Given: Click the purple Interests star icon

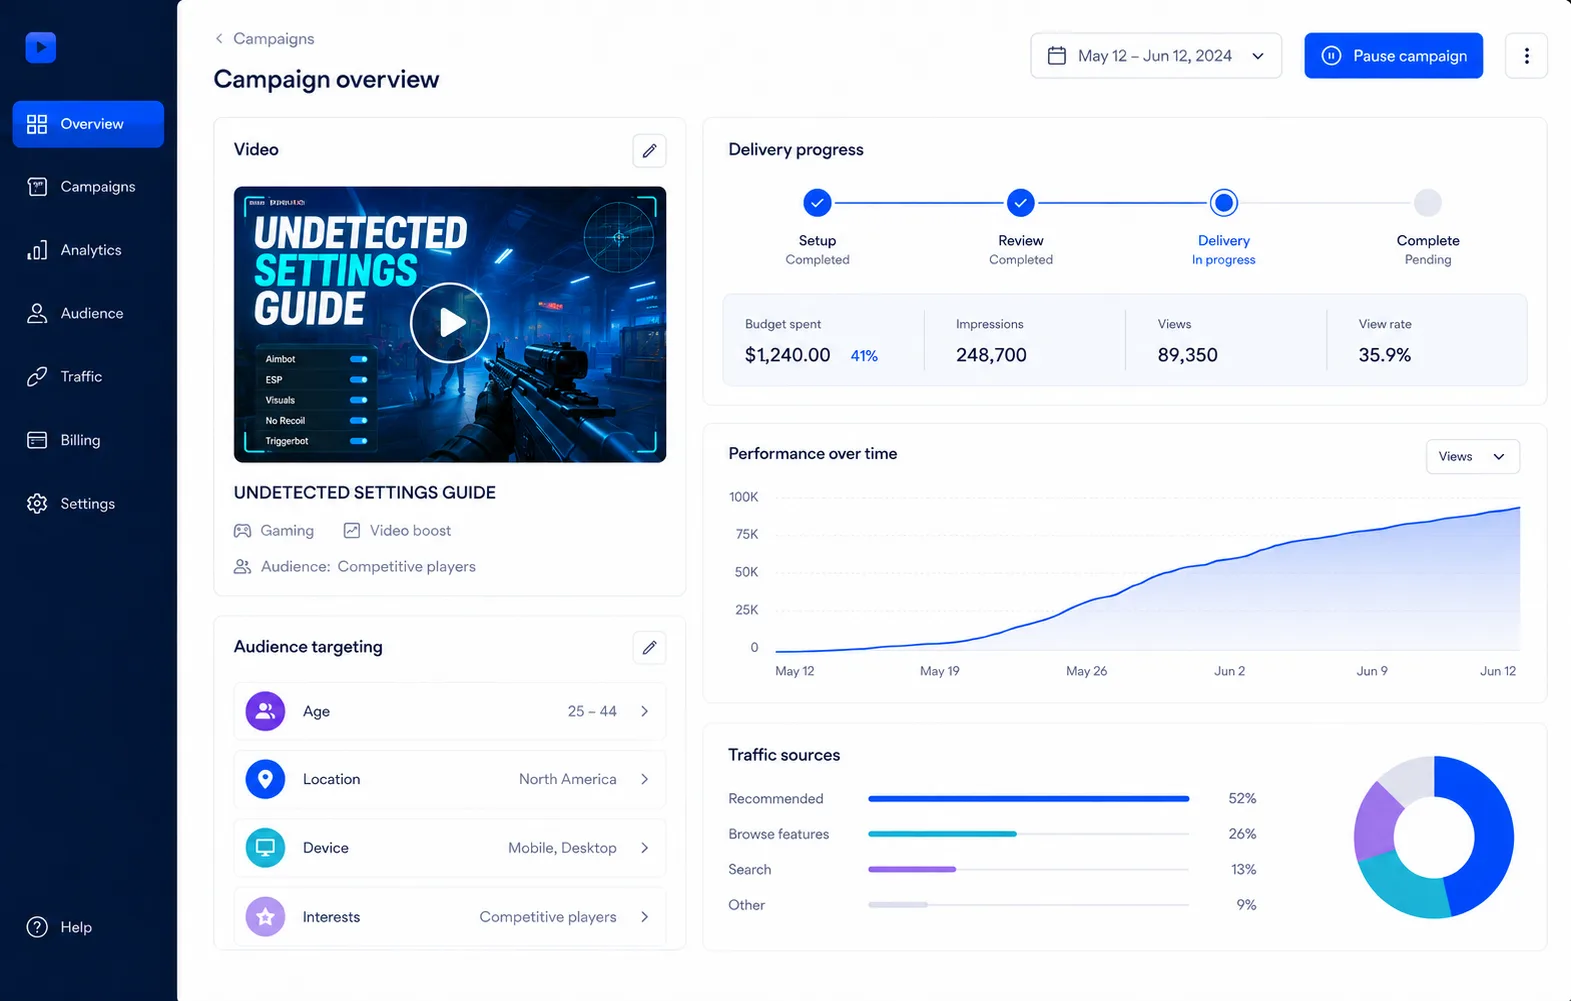Looking at the screenshot, I should (265, 917).
